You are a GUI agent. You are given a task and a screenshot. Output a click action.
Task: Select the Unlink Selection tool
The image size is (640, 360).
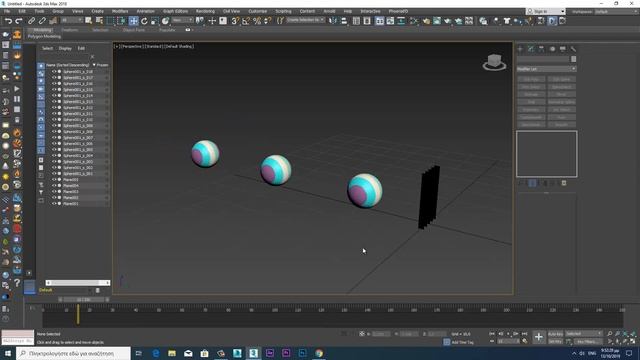coord(42,21)
